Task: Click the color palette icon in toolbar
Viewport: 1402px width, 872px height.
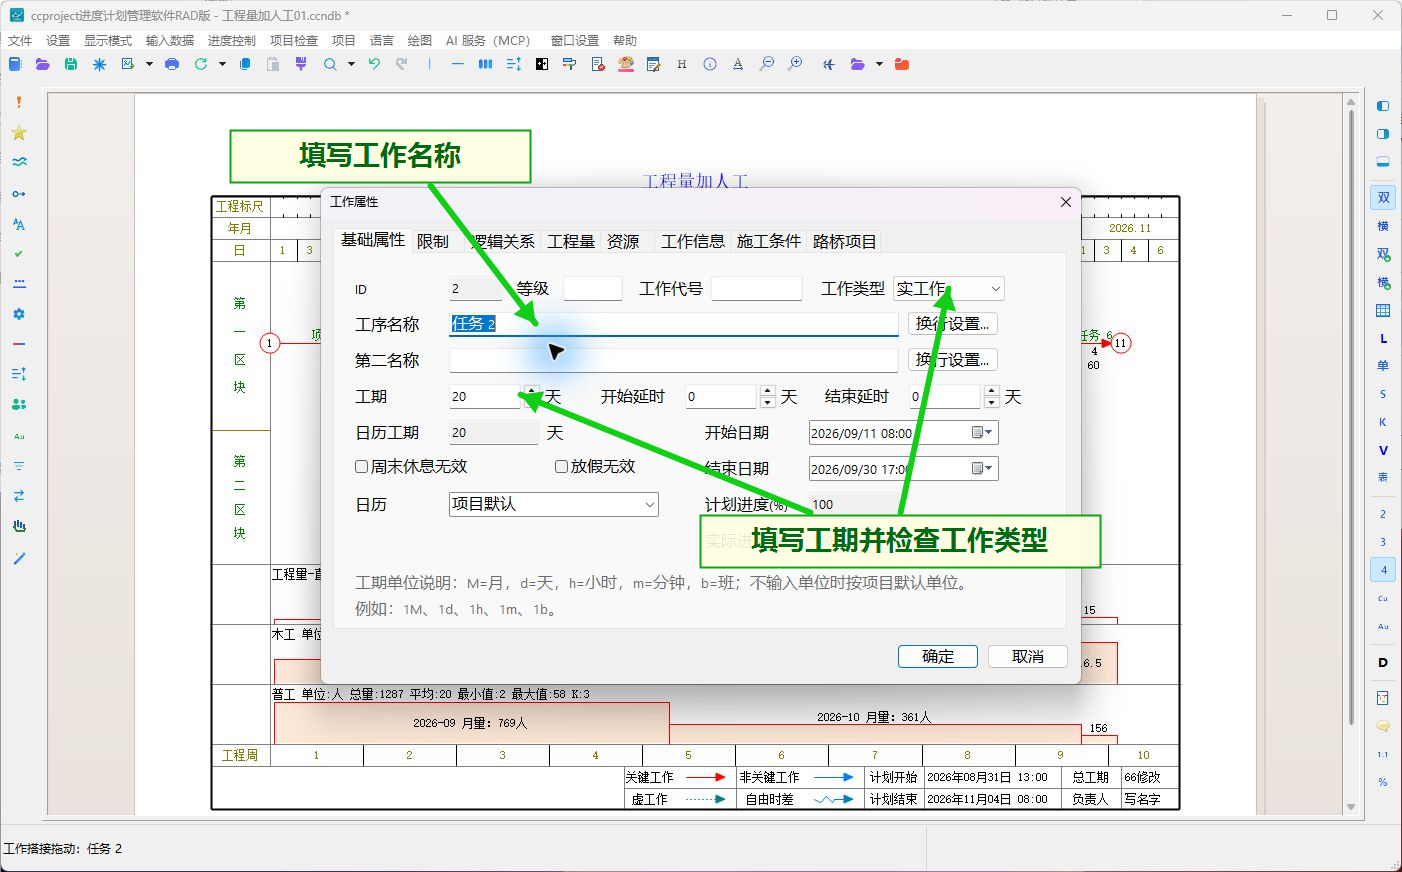Action: point(626,64)
